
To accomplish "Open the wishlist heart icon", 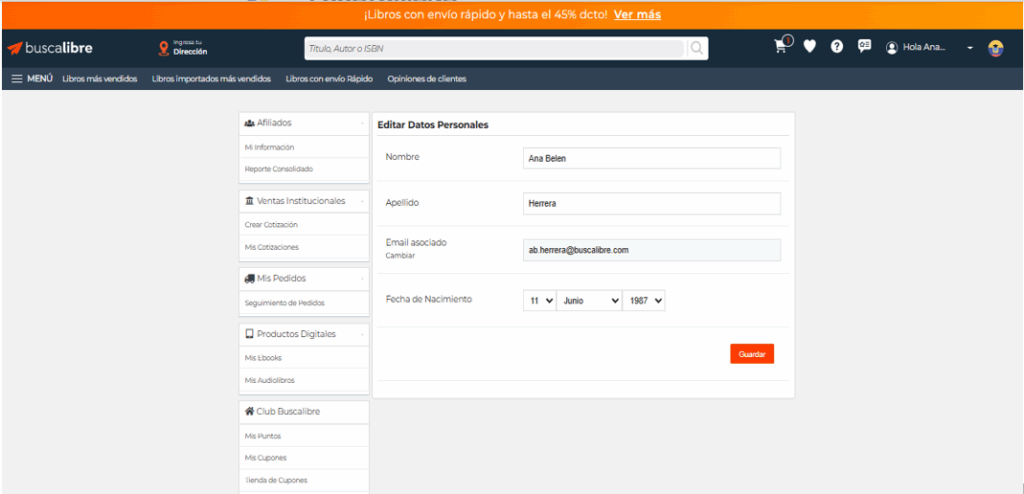I will pyautogui.click(x=810, y=47).
